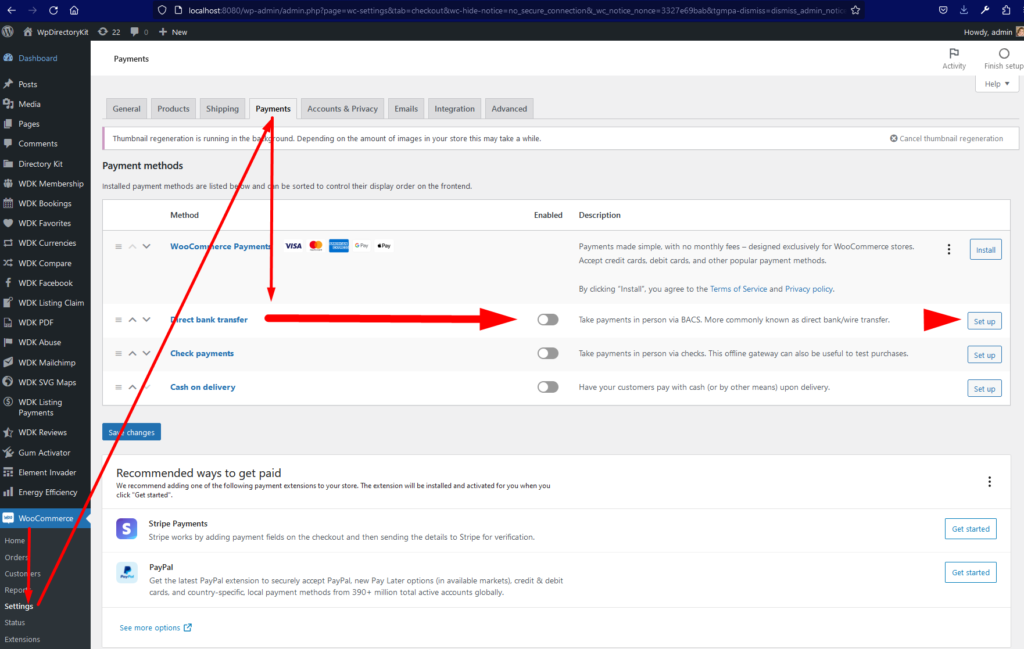Grab drag handle for Cash on delivery row
The height and width of the screenshot is (649, 1024).
[x=118, y=387]
